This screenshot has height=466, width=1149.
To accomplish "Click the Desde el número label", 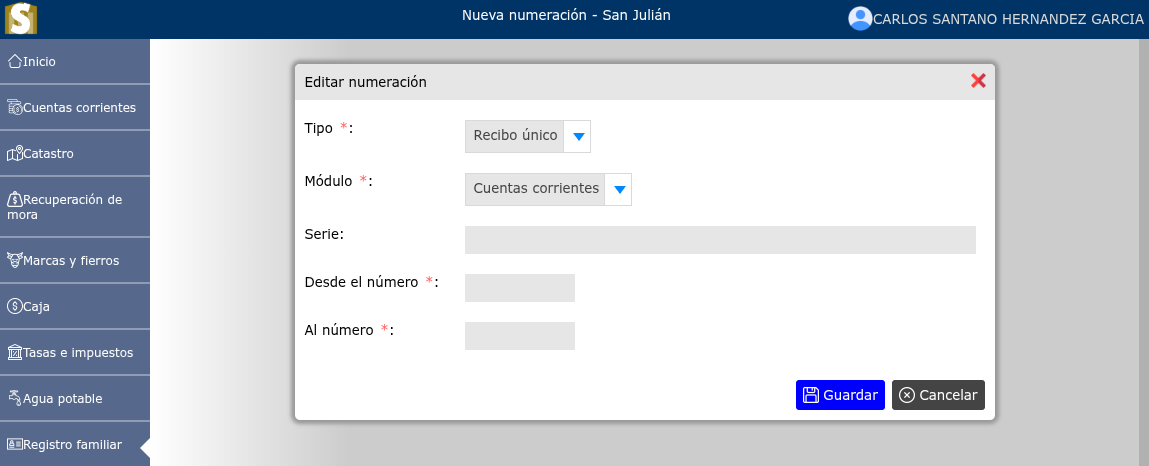I will tap(372, 282).
